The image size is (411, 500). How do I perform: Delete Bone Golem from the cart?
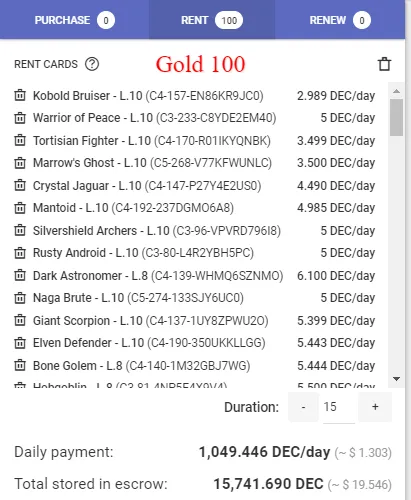(20, 365)
